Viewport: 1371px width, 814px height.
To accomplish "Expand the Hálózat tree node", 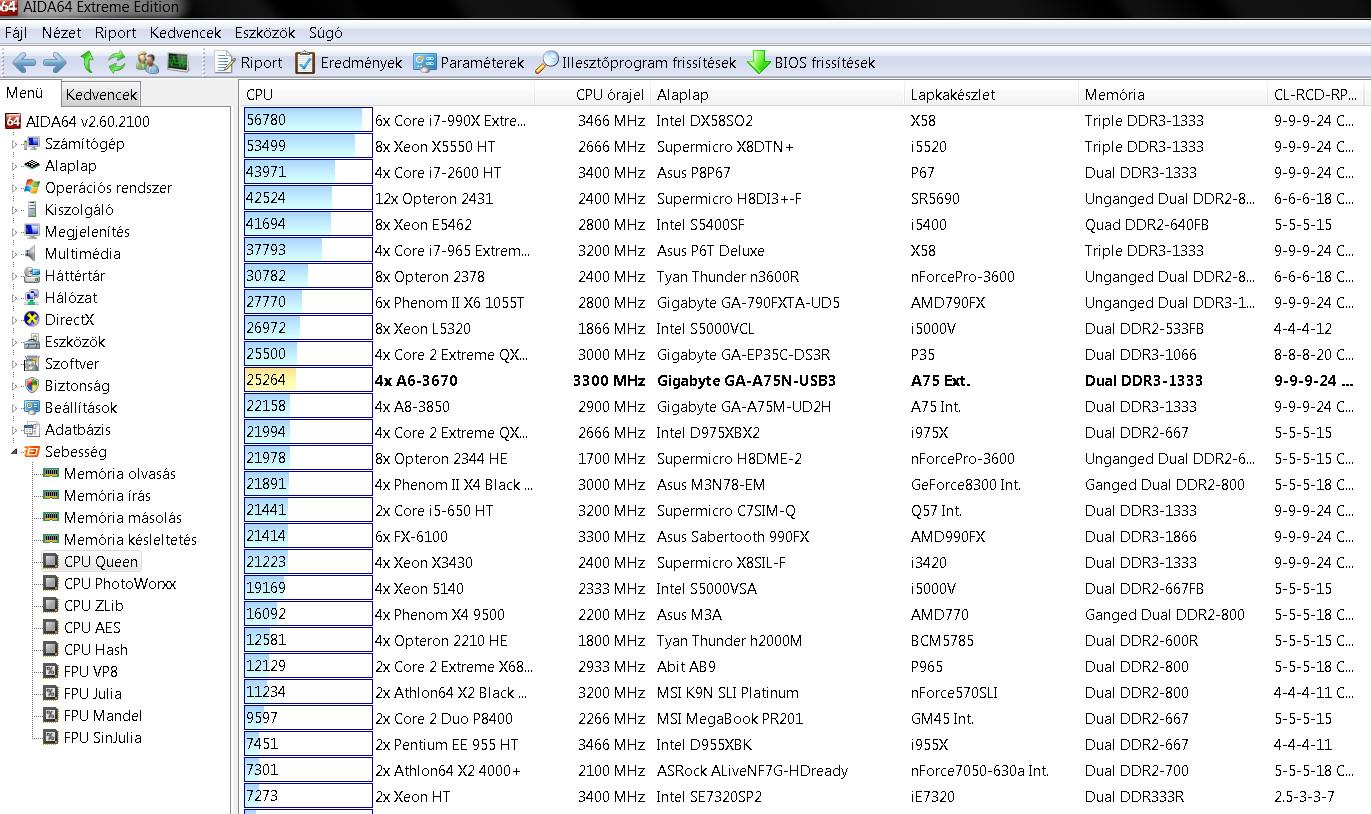I will click(15, 298).
